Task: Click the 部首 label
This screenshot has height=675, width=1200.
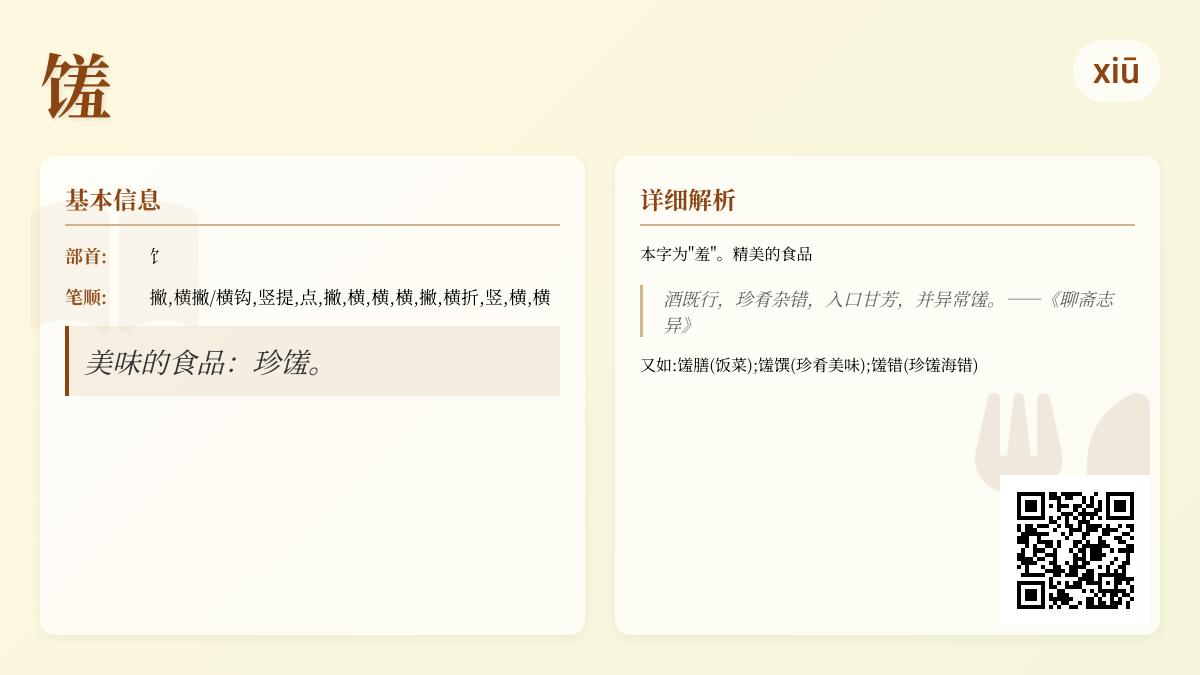Action: tap(86, 257)
